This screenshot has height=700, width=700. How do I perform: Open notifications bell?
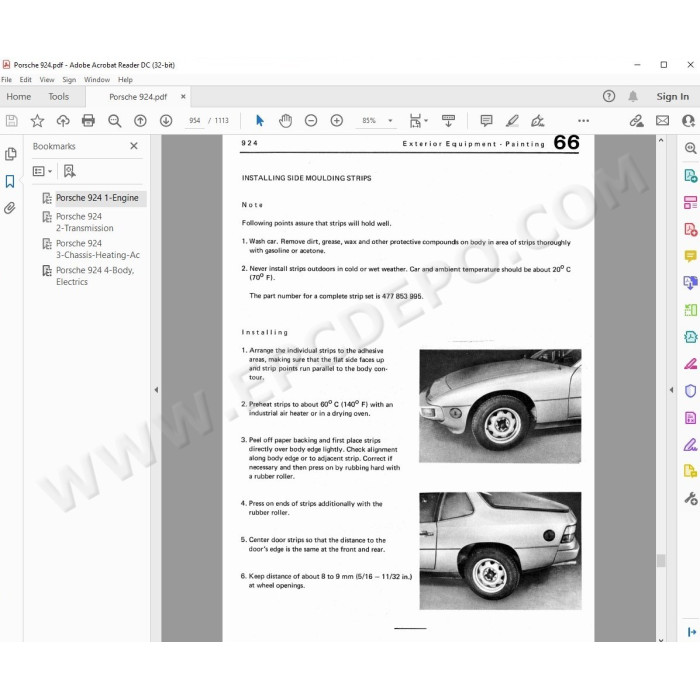point(633,96)
